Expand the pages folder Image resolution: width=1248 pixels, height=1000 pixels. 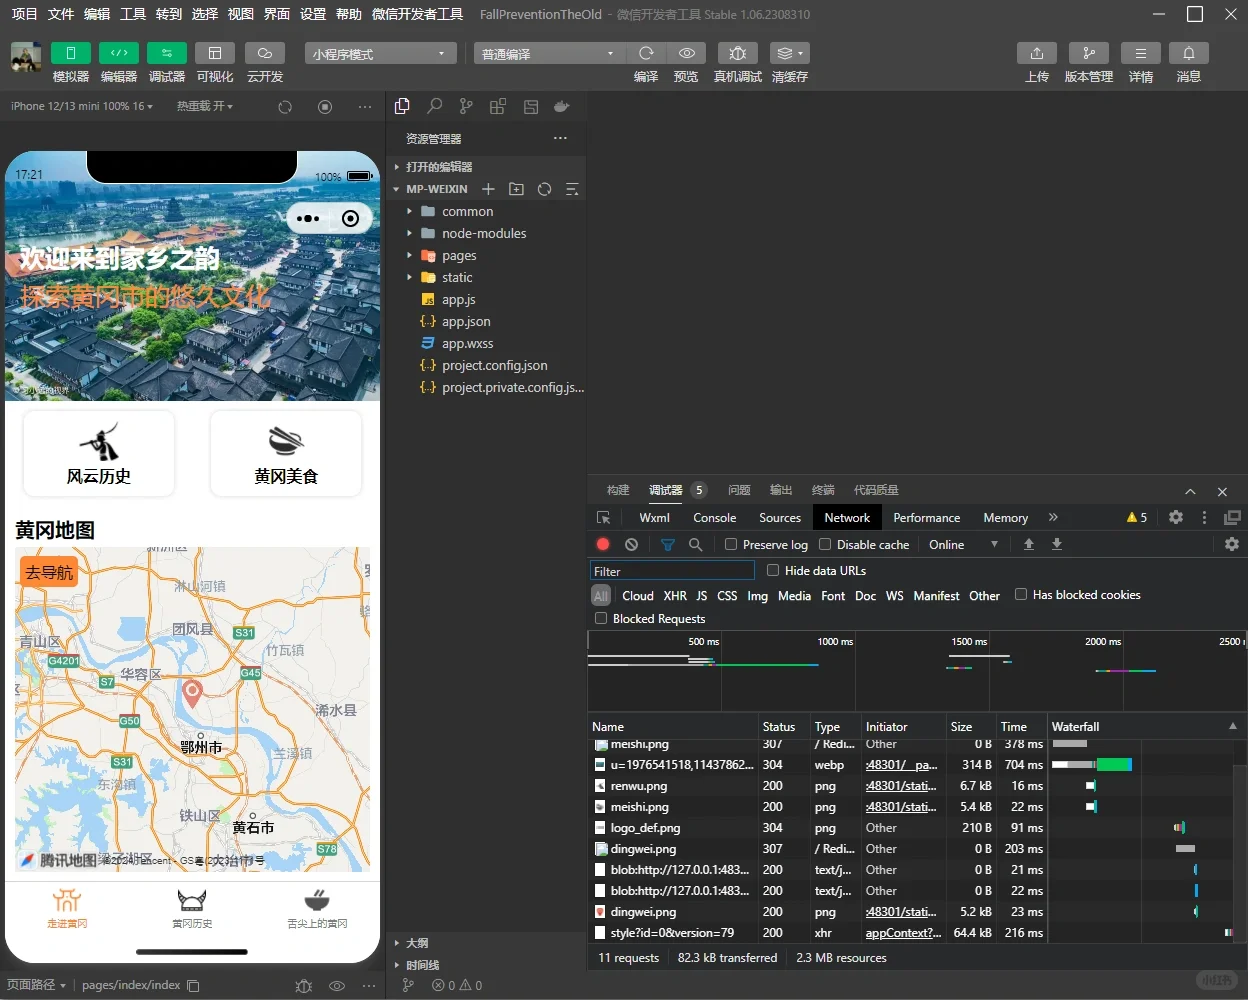(486, 255)
